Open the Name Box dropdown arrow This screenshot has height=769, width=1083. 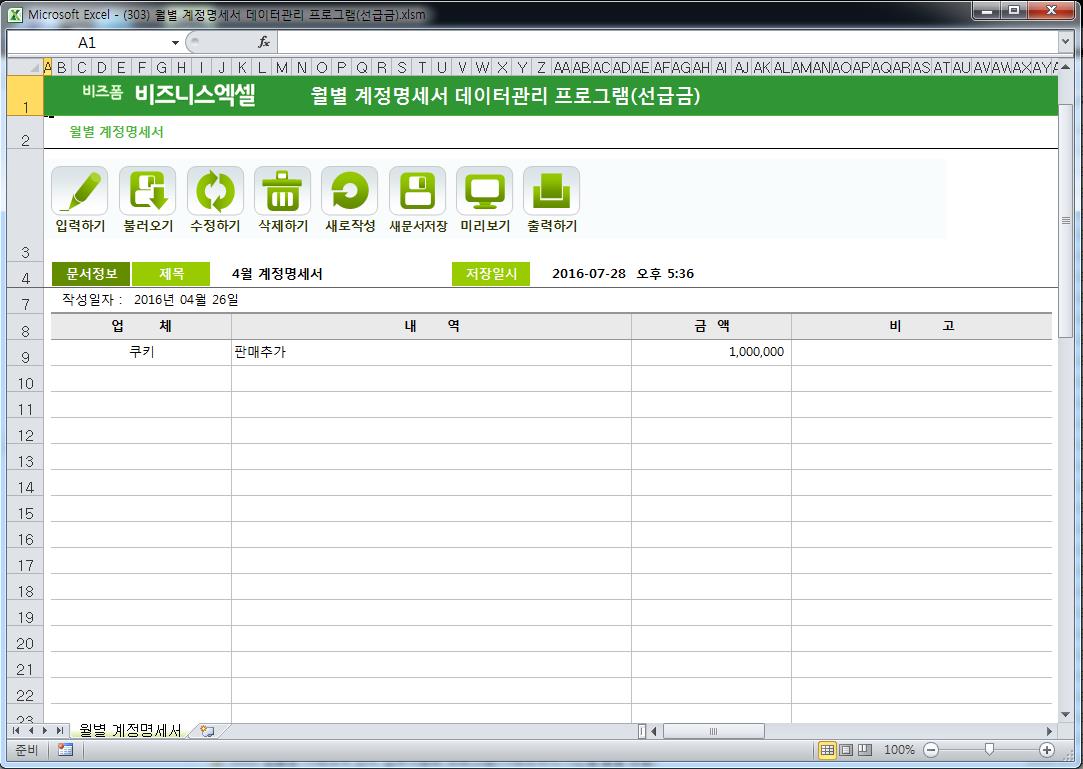pyautogui.click(x=176, y=43)
